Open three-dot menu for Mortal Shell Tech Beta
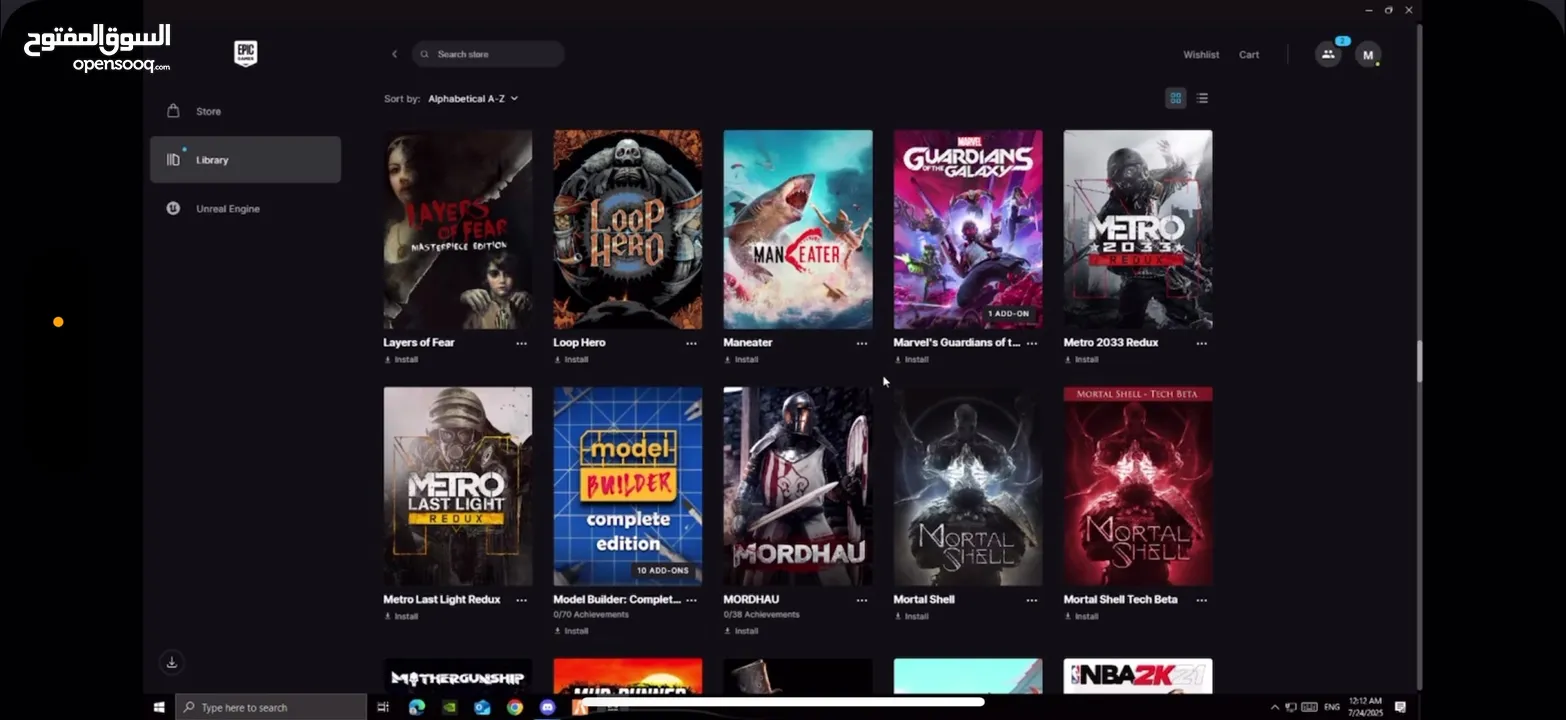The width and height of the screenshot is (1566, 720). click(1201, 600)
